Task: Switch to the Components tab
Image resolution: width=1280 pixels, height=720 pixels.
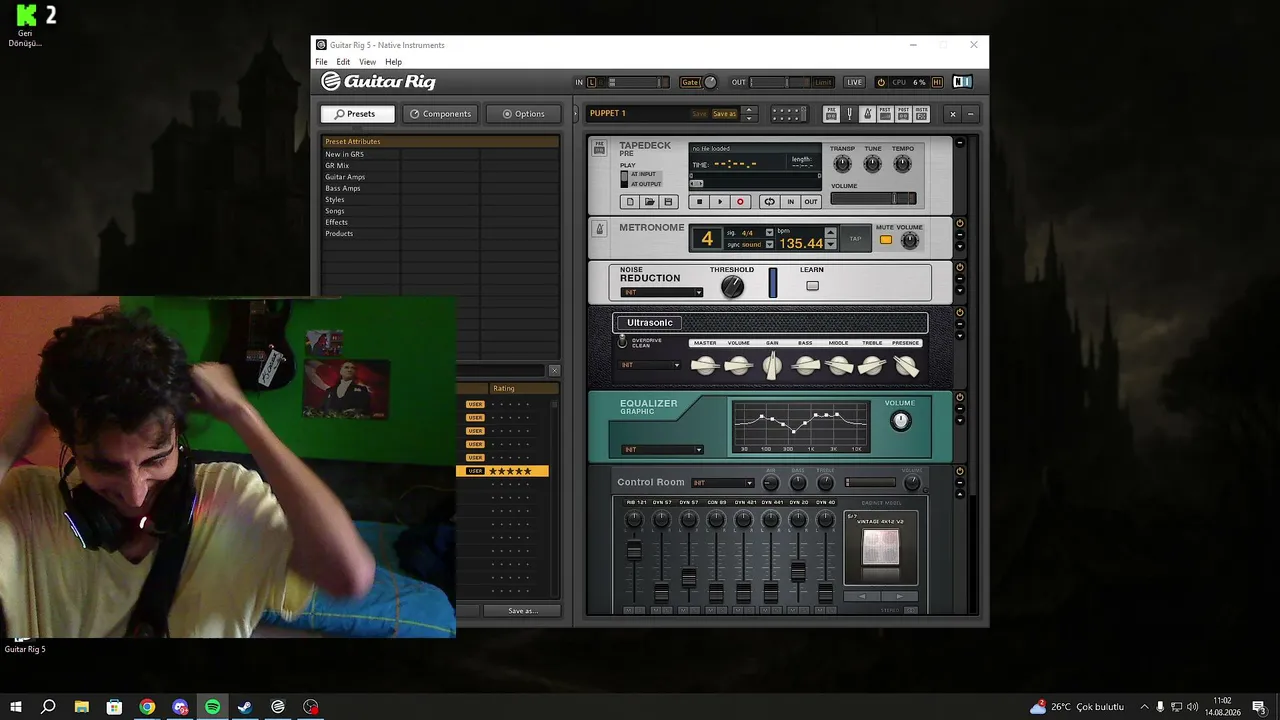Action: pos(440,114)
